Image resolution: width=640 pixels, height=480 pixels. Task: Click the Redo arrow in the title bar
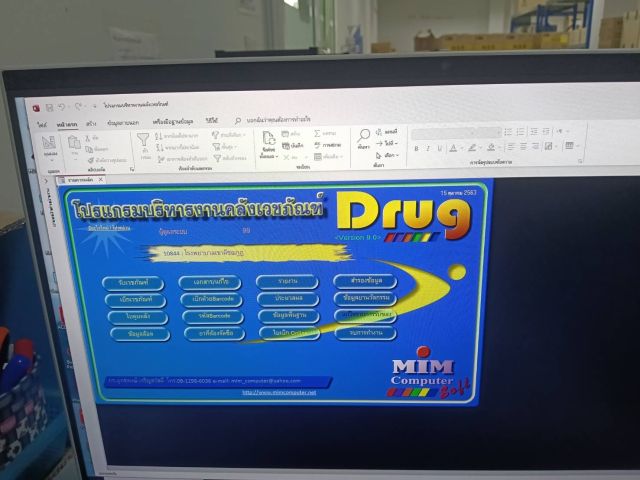coord(78,107)
